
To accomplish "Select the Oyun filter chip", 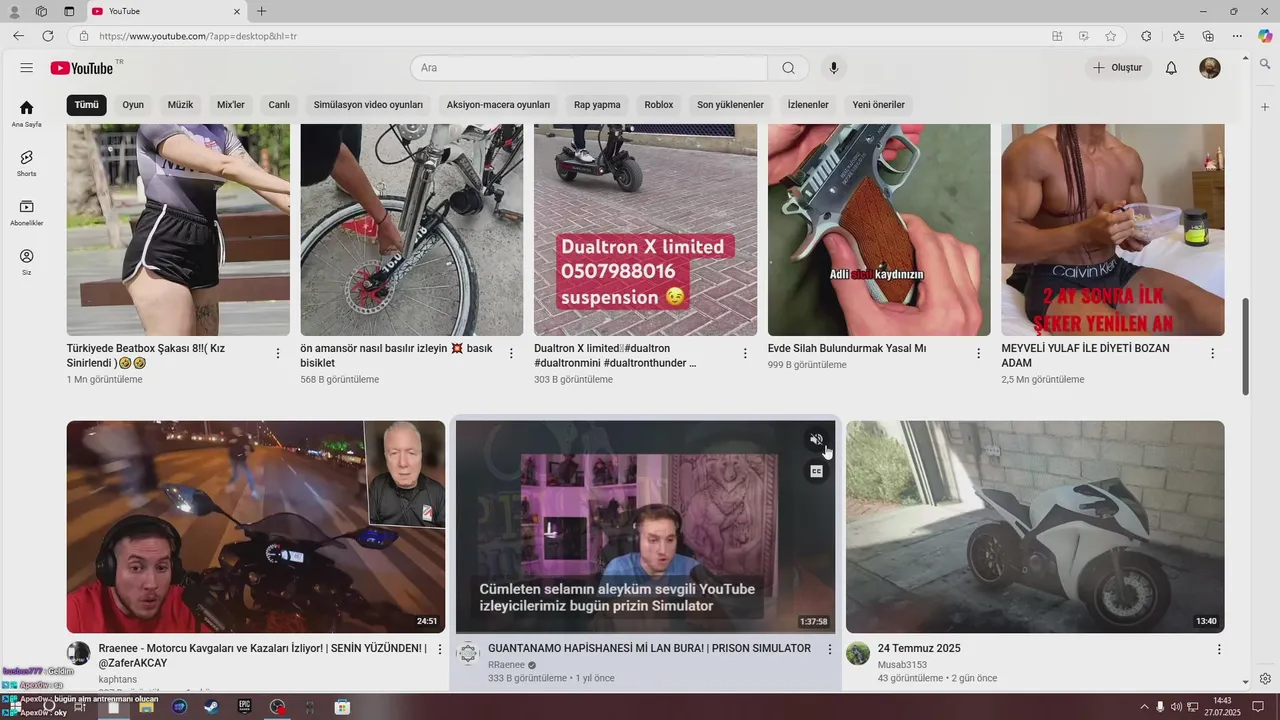I will point(133,105).
